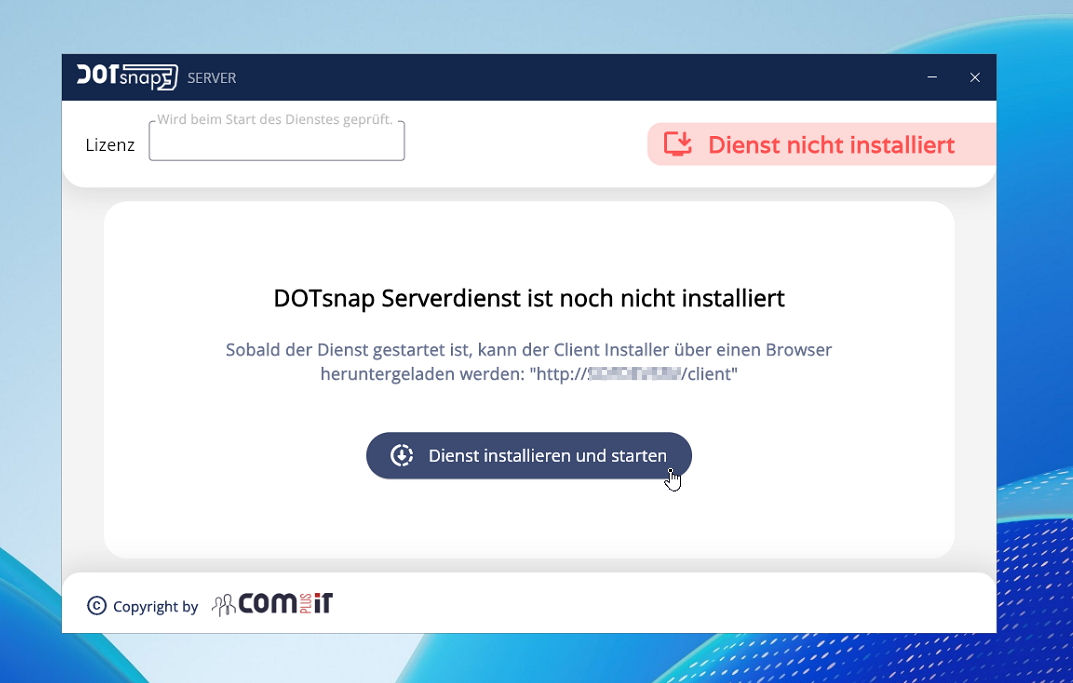Click the DOTsnap logo in title bar
This screenshot has height=683, width=1073.
click(126, 77)
